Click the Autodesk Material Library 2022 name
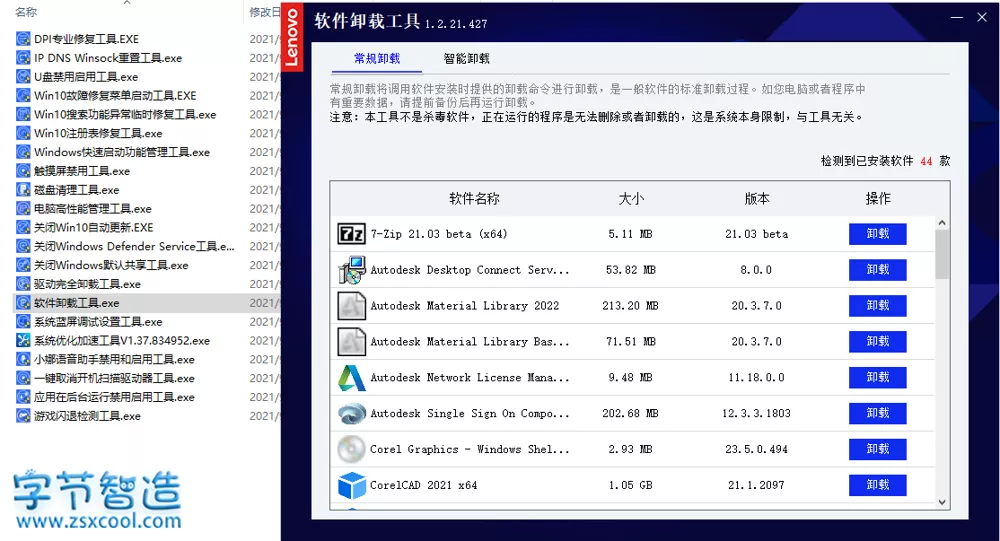 pos(465,306)
